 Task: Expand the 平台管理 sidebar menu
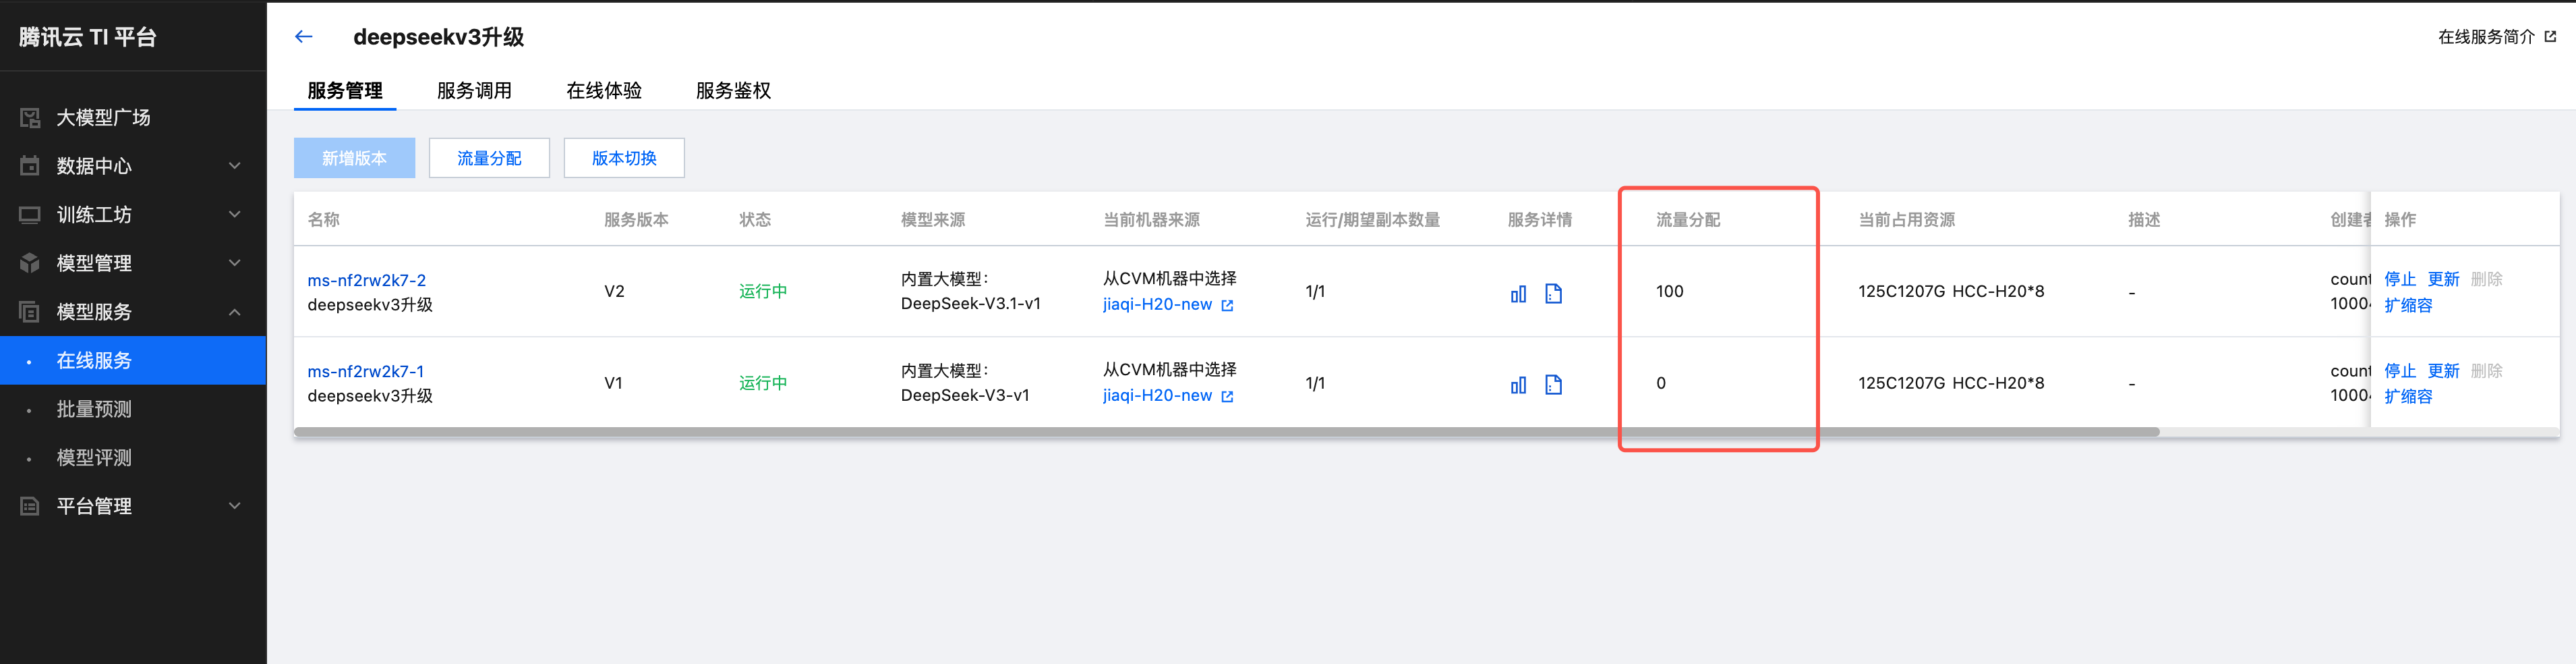[235, 506]
